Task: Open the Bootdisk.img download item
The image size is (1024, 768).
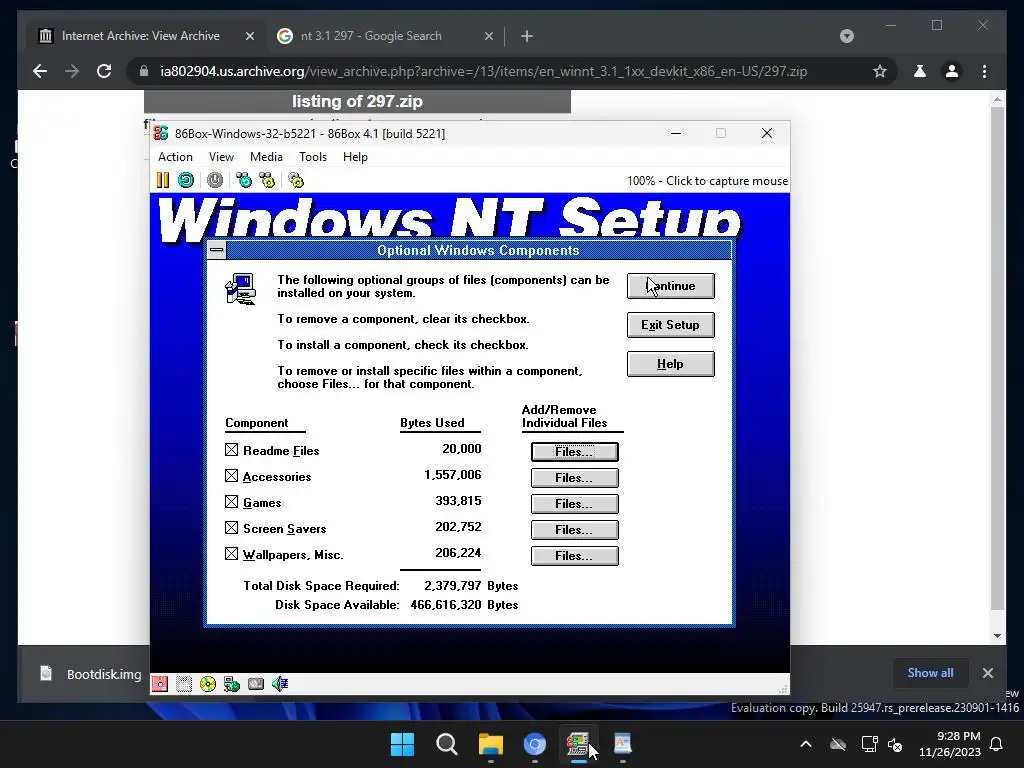Action: [x=91, y=674]
